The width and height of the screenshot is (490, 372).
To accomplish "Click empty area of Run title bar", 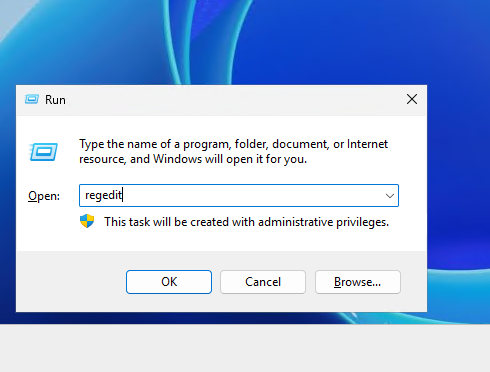I will [233, 100].
